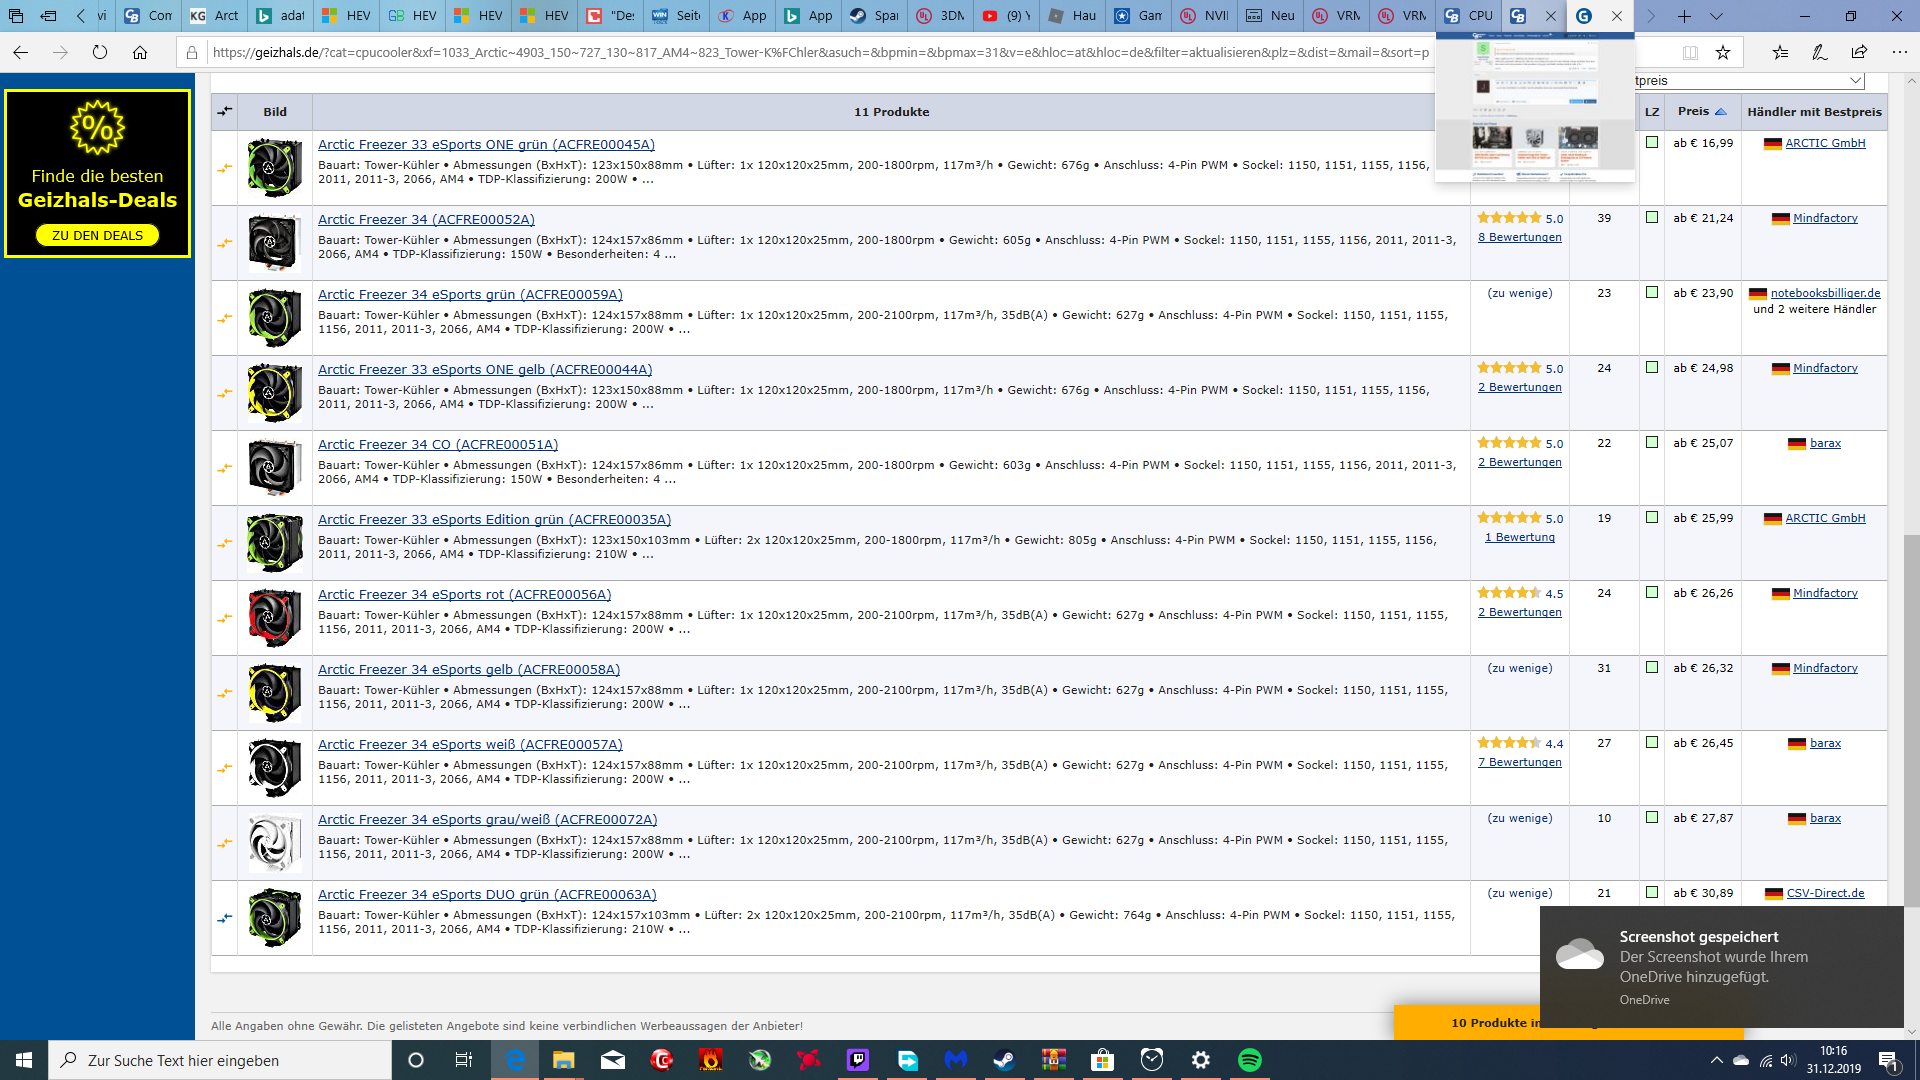Image resolution: width=1920 pixels, height=1080 pixels.
Task: Click the browser refresh icon
Action: pos(100,53)
